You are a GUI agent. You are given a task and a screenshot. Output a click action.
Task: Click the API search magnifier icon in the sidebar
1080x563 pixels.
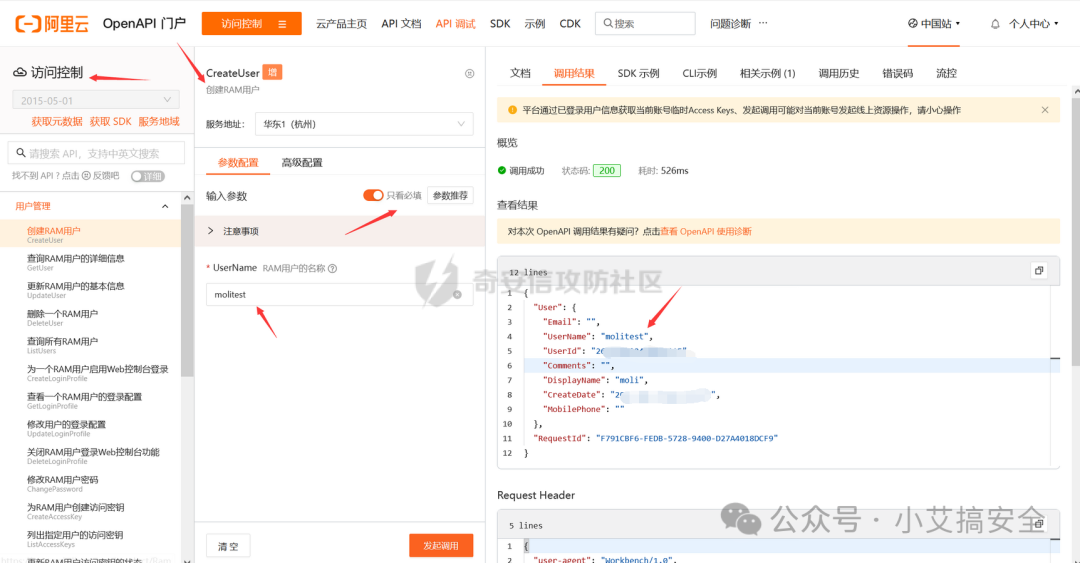(21, 153)
